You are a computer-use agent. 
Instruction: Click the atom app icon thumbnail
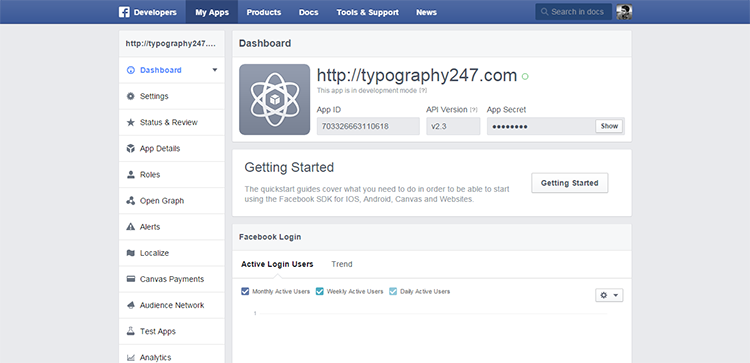(x=275, y=99)
